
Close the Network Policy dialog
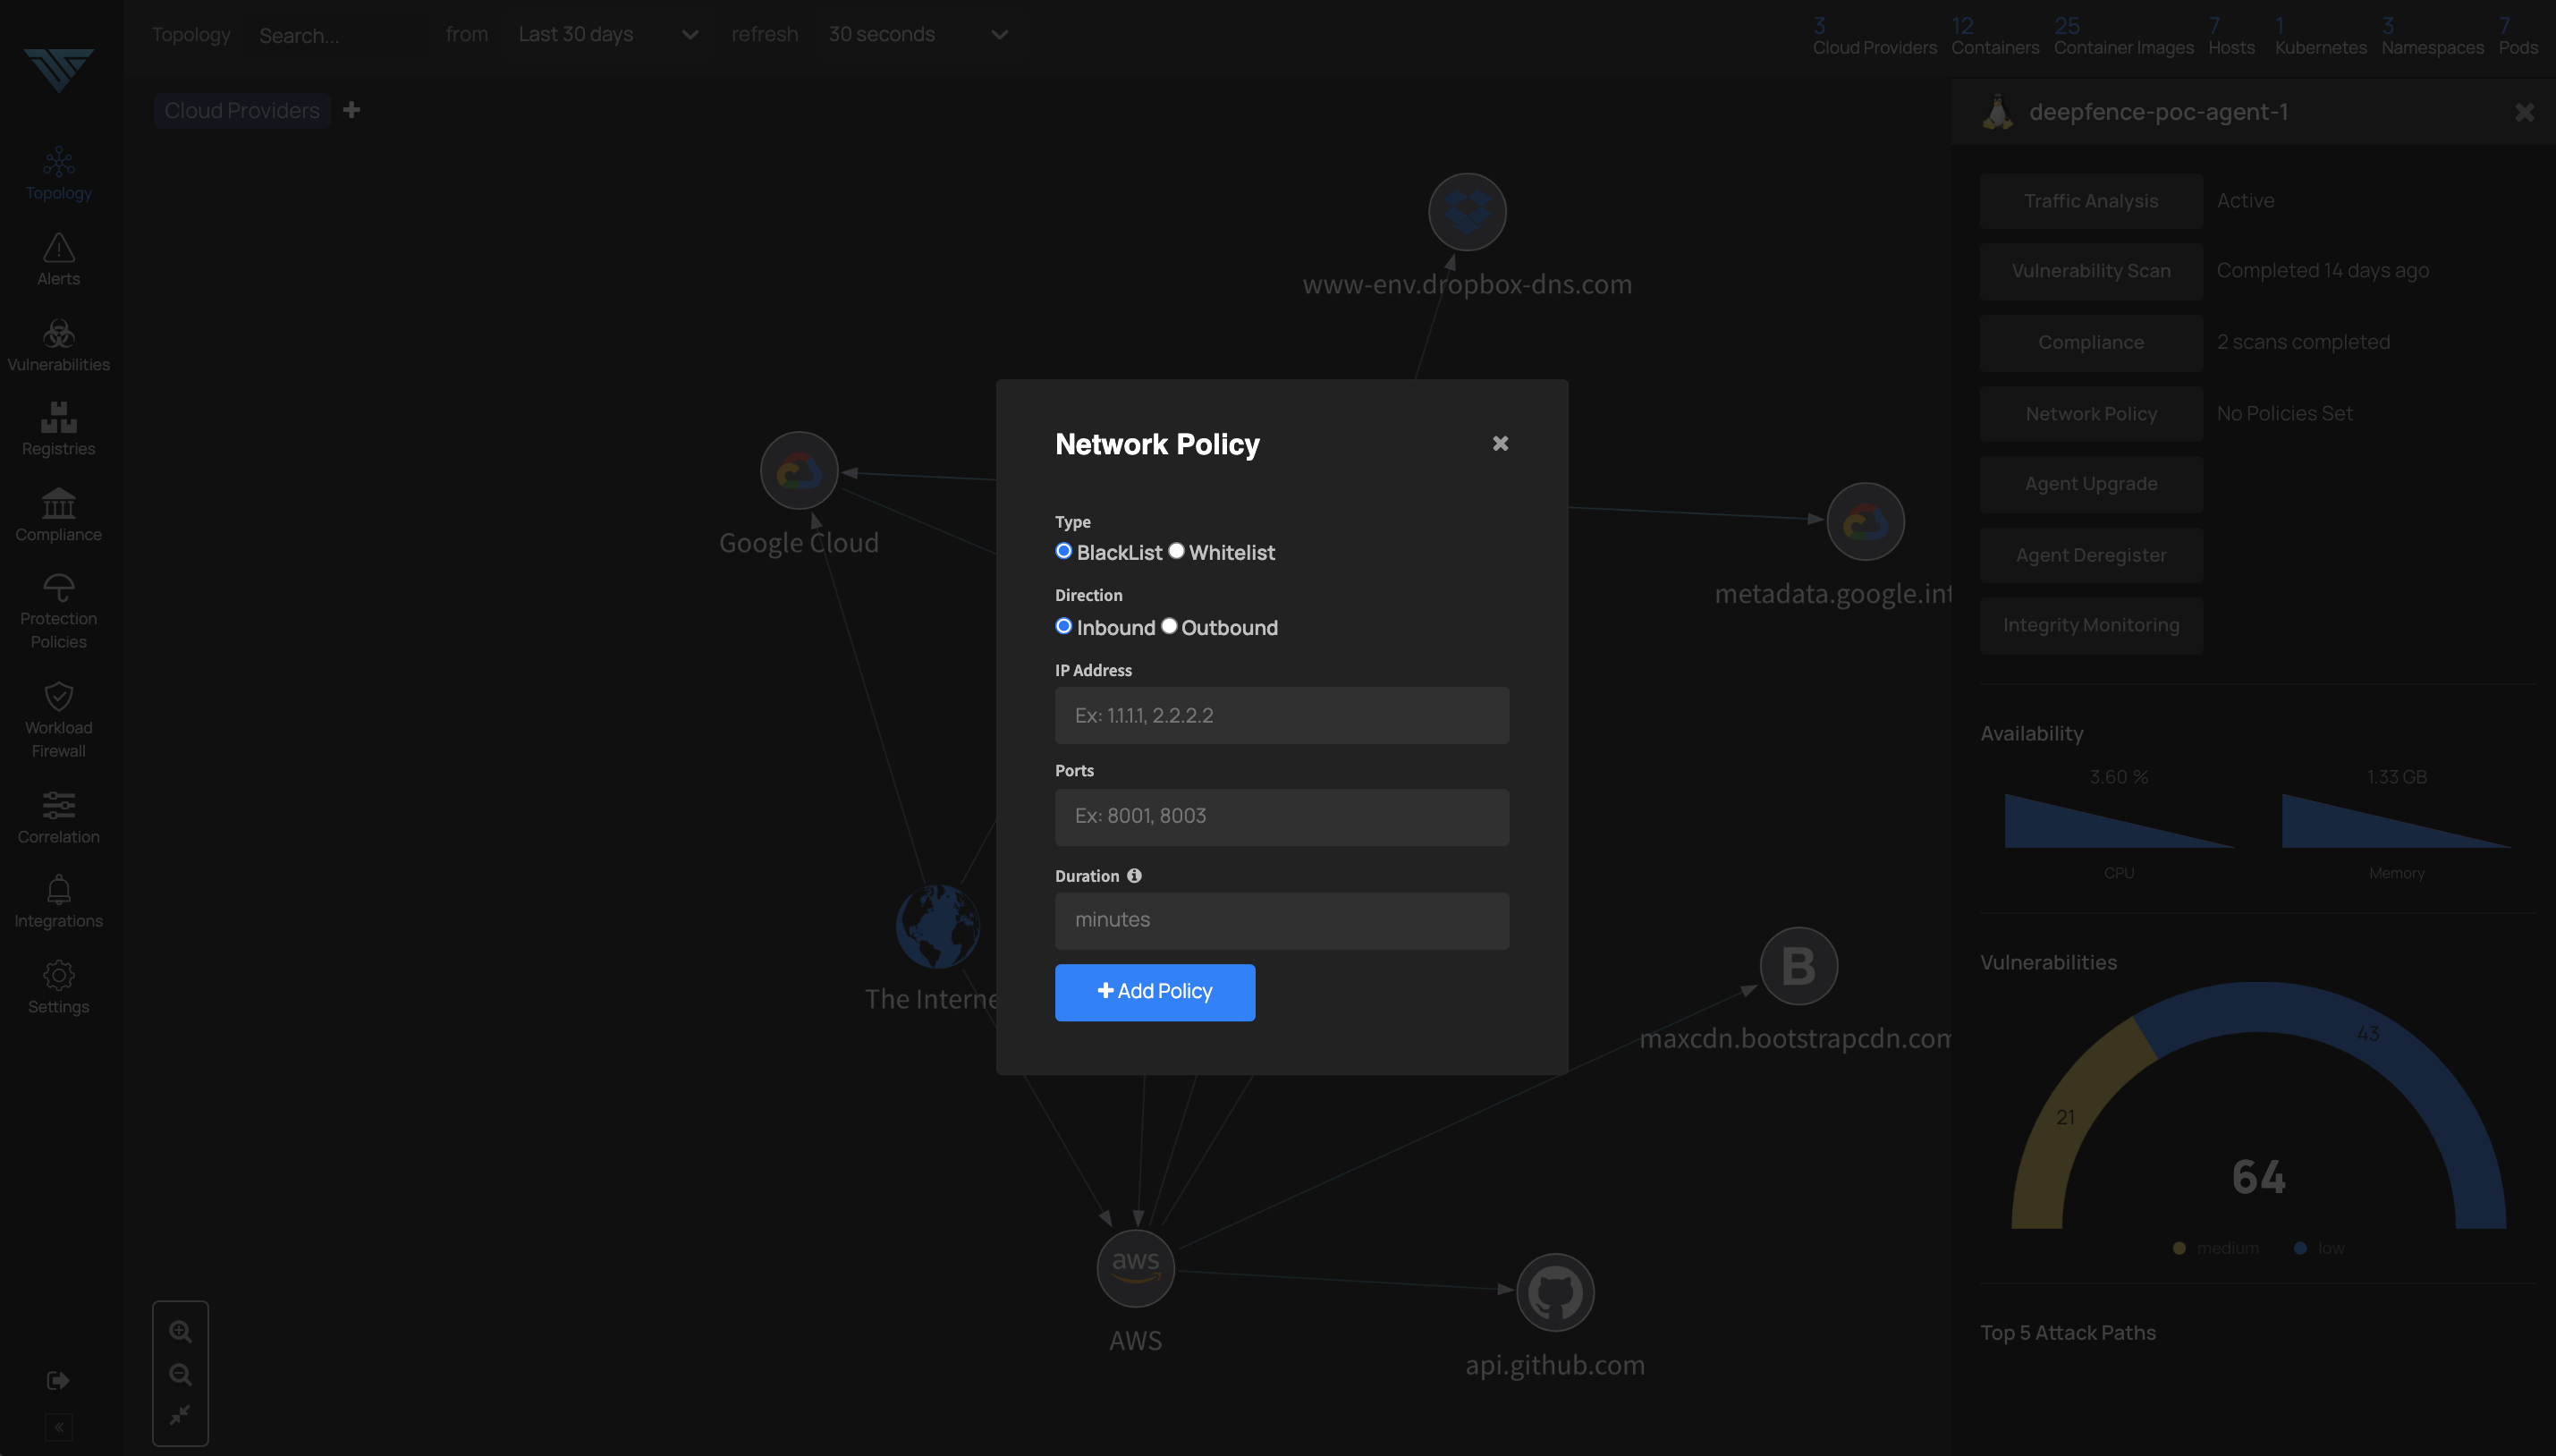click(x=1501, y=443)
